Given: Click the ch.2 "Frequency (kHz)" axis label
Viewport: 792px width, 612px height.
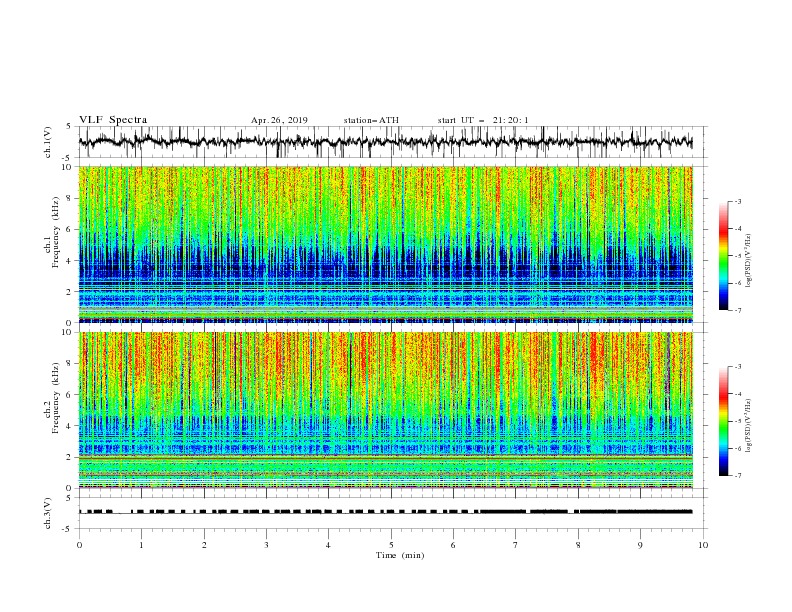Looking at the screenshot, I should click(56, 397).
